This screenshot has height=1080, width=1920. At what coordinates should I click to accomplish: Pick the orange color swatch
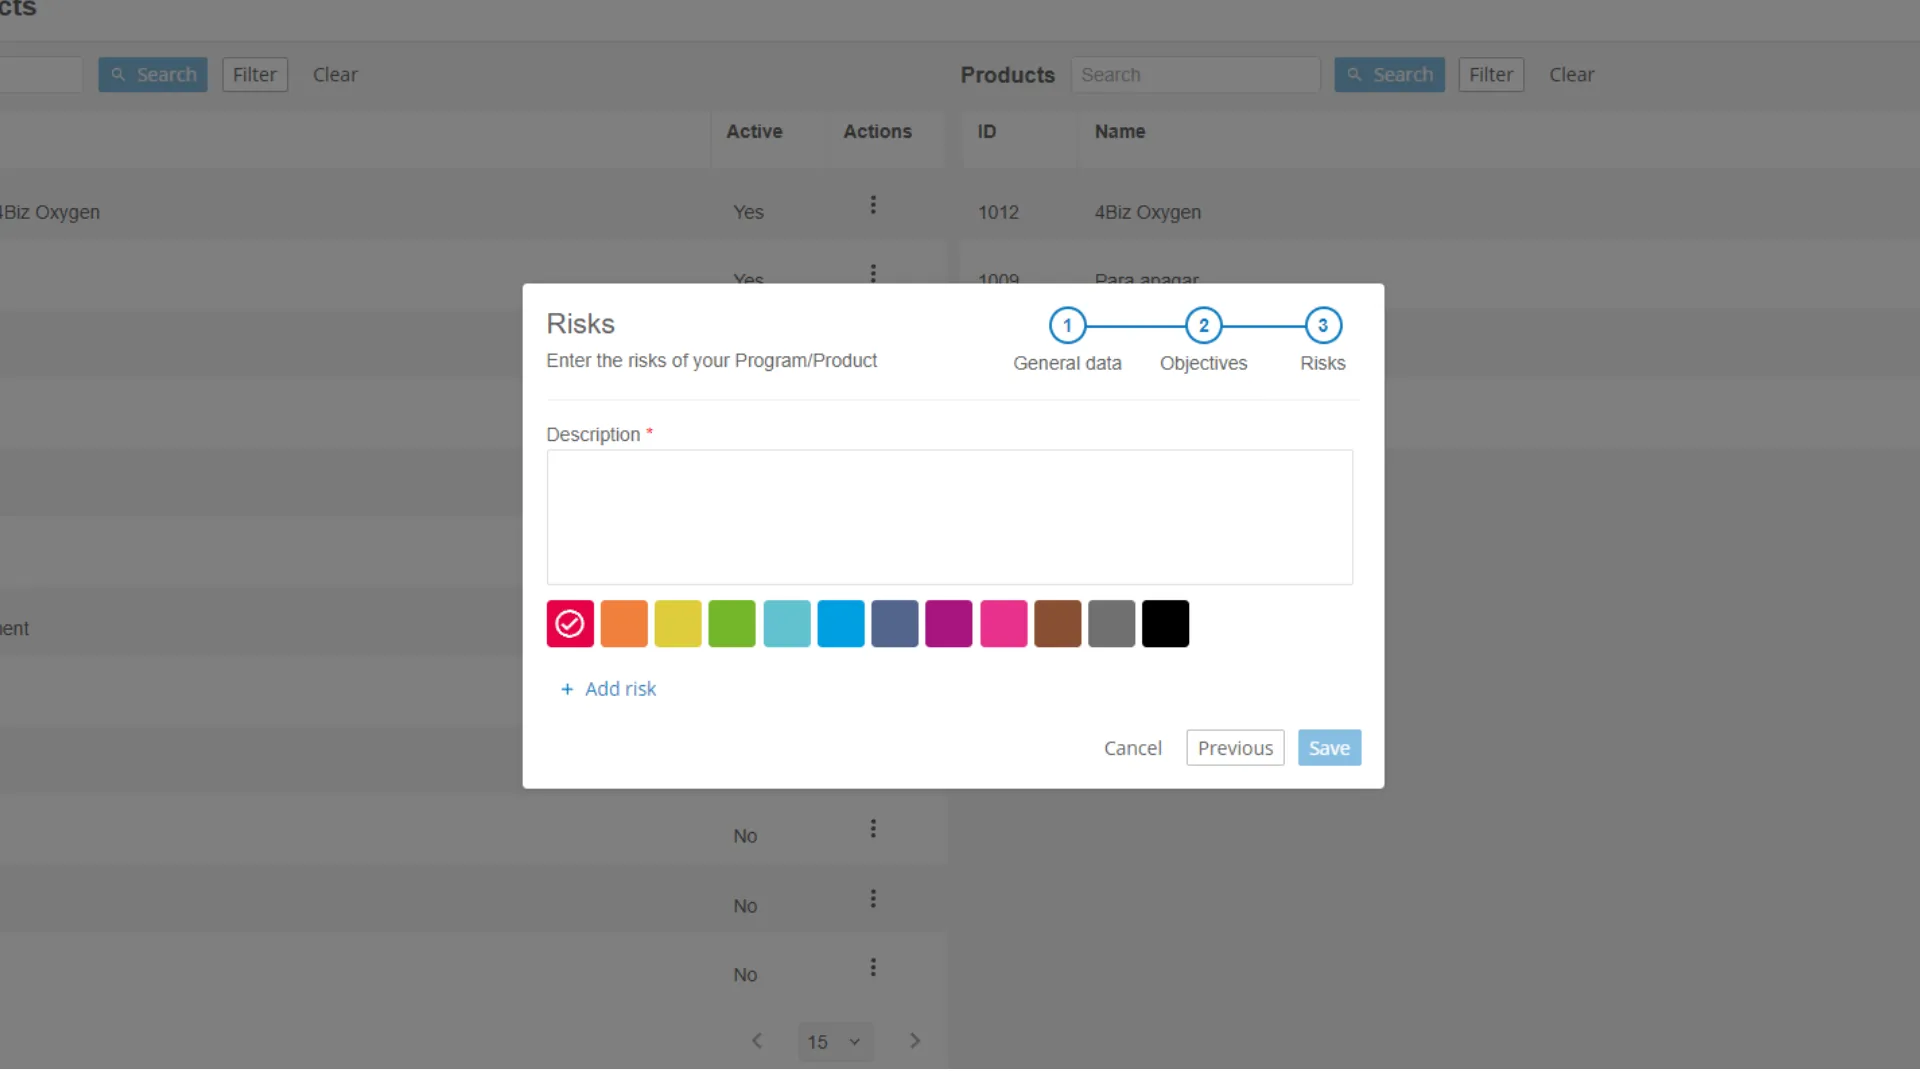(x=624, y=624)
